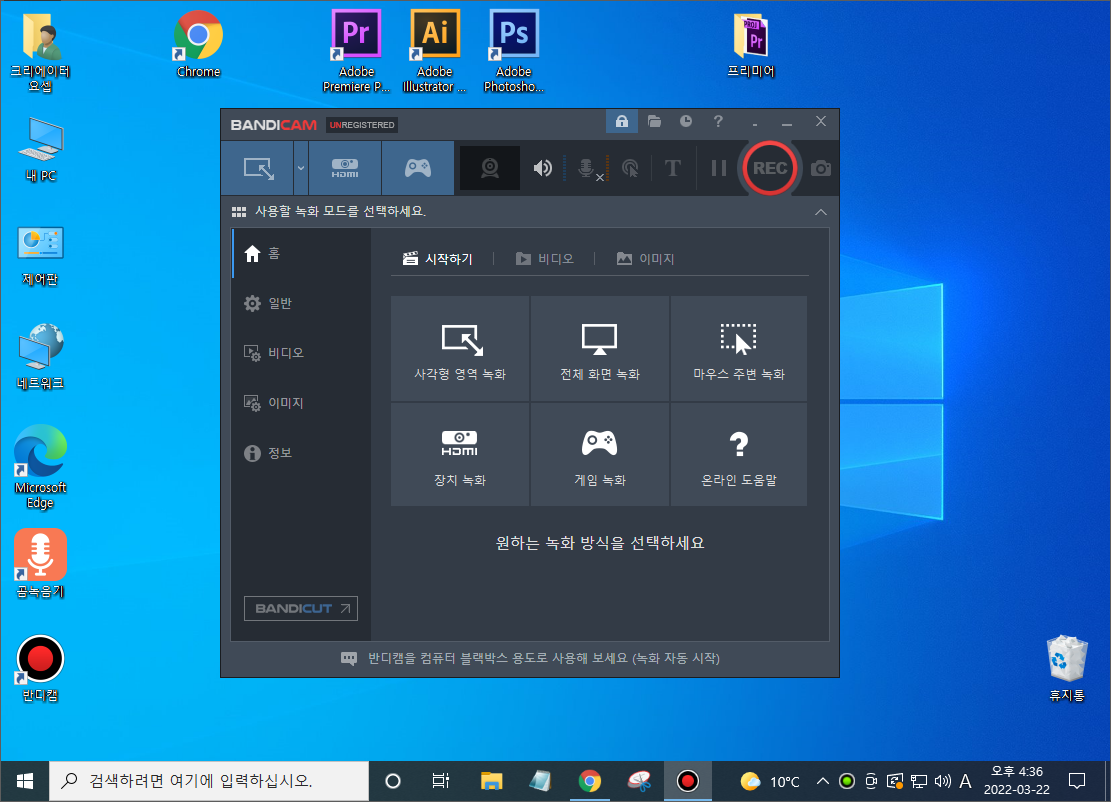The image size is (1111, 802).
Task: Toggle the text overlay T icon
Action: [672, 168]
